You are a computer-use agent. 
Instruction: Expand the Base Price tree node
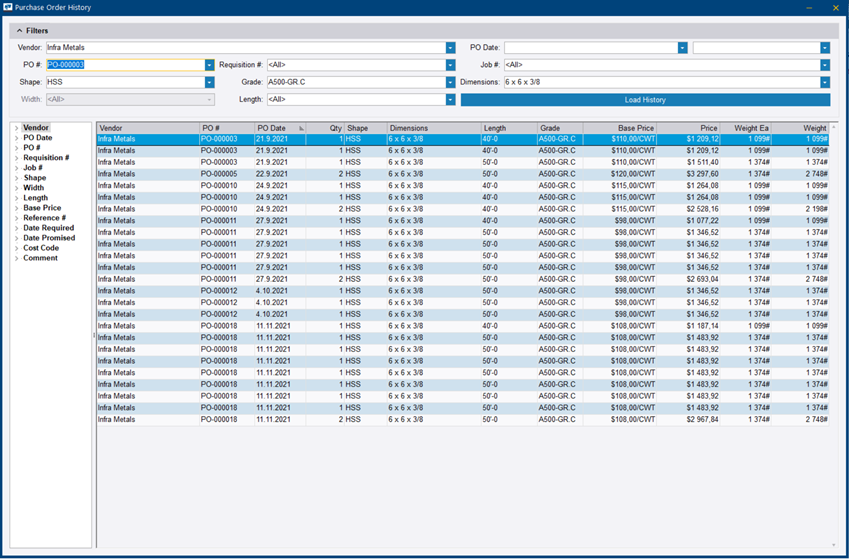tap(15, 208)
